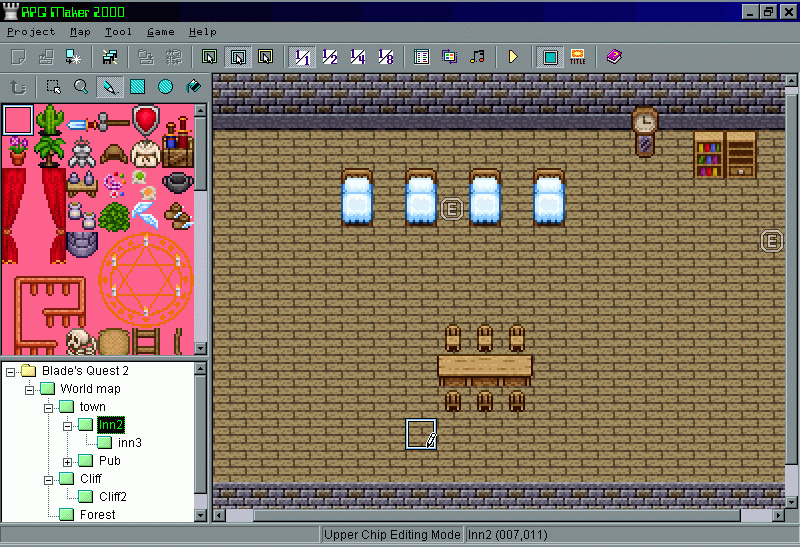Select the Pencil draw tool
Viewport: 800px width, 547px height.
110,87
